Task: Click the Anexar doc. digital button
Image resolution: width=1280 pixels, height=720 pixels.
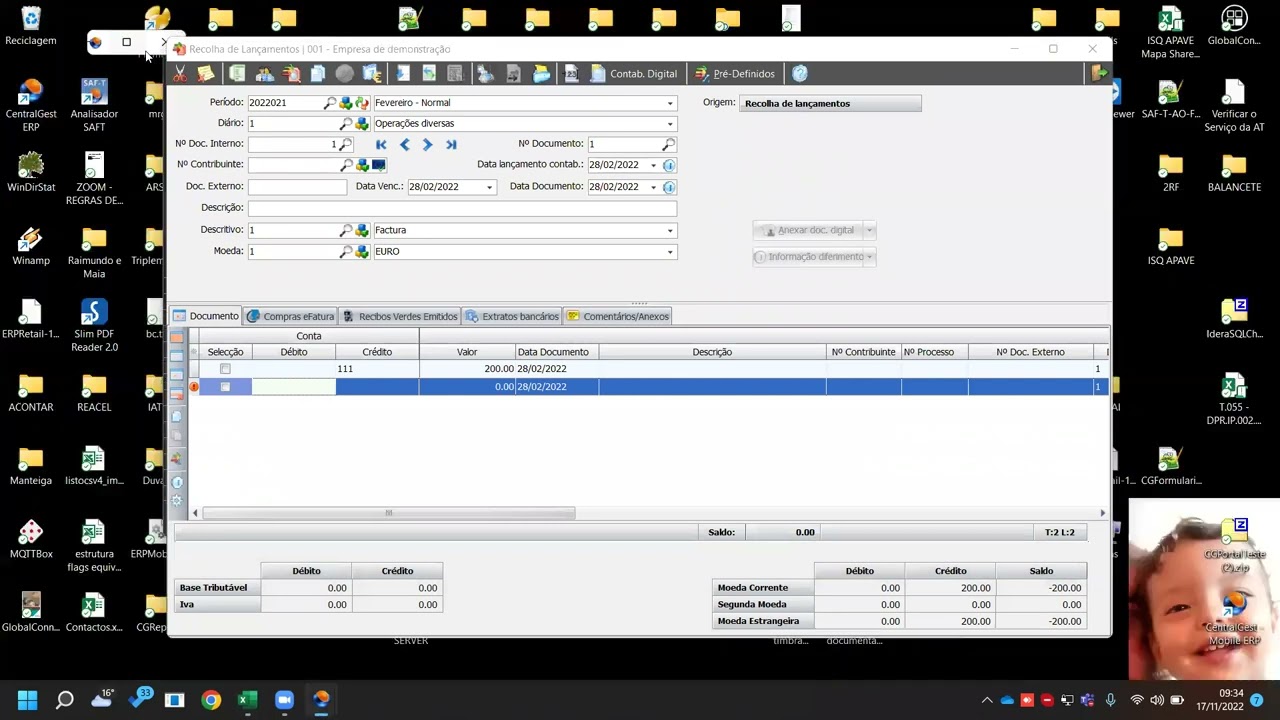Action: coord(809,230)
